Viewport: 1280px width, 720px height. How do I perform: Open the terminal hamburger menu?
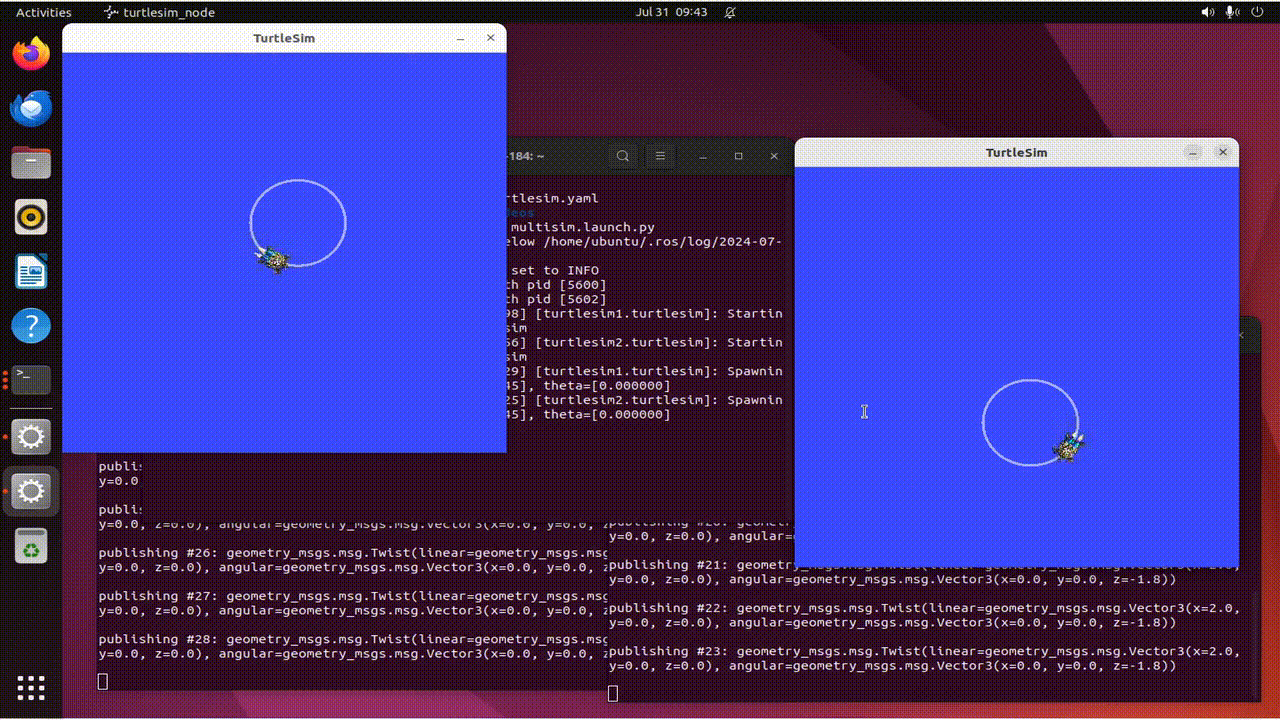[660, 156]
